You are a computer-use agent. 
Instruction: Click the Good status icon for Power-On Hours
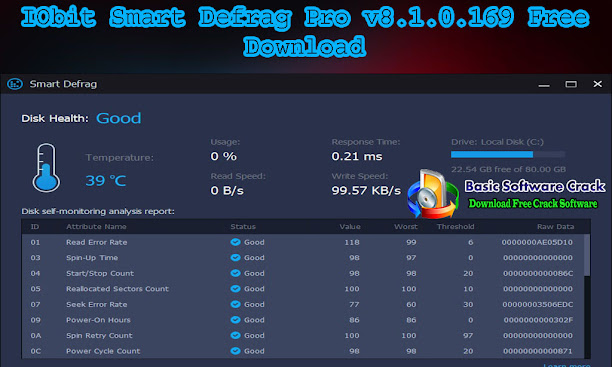pyautogui.click(x=235, y=320)
